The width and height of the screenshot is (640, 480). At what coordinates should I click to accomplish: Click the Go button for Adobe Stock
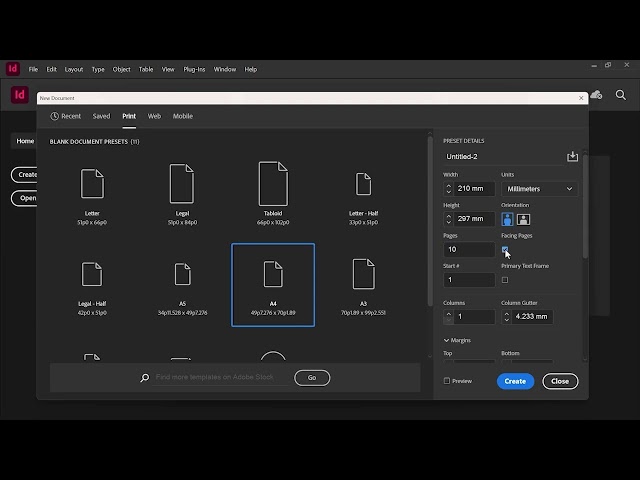click(312, 378)
